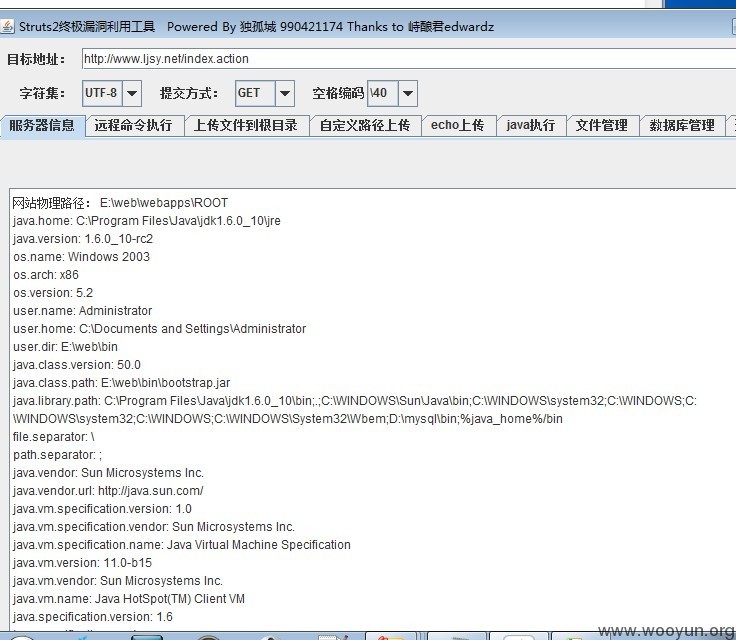Viewport: 736px width, 640px height.
Task: Switch to the 文件管理 tab
Action: point(602,125)
